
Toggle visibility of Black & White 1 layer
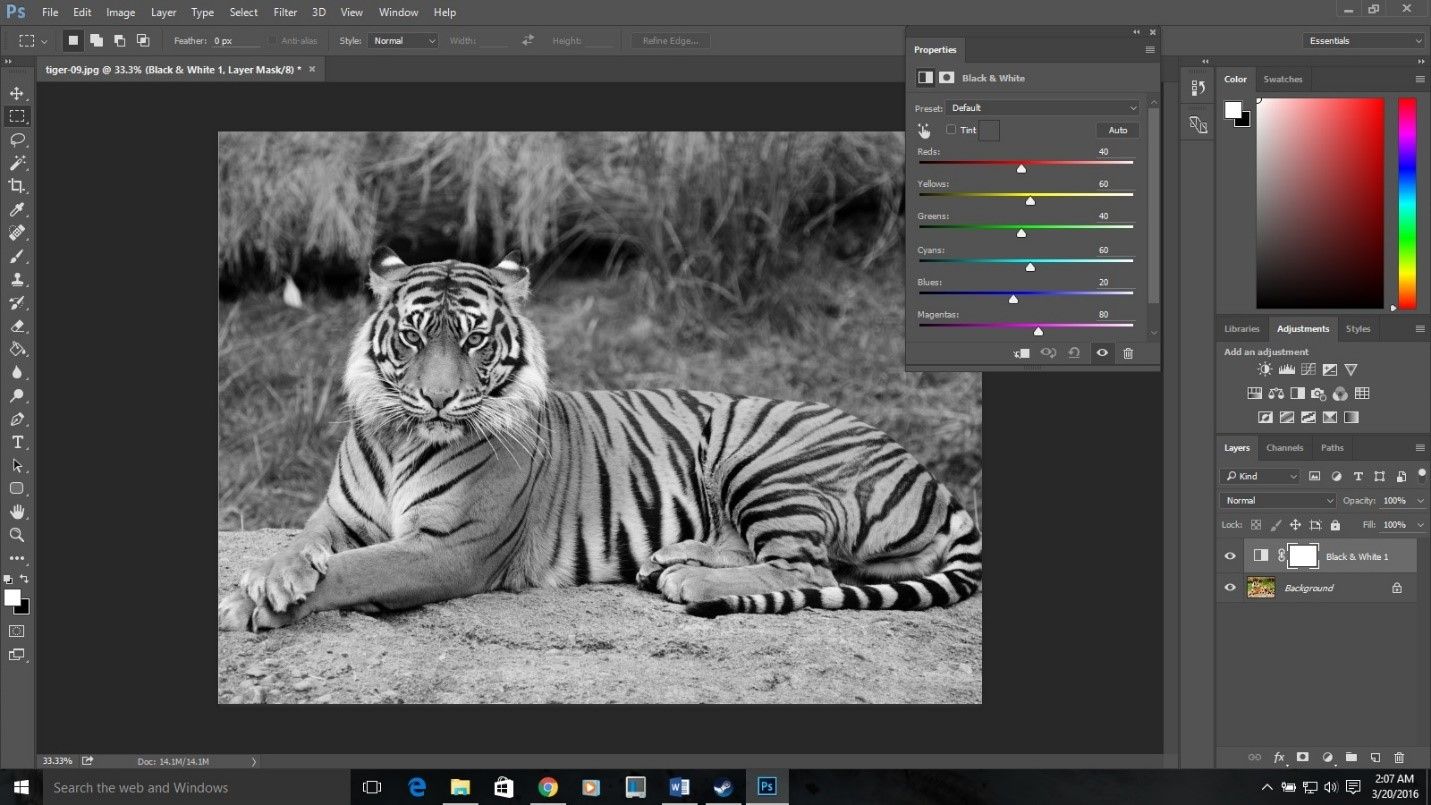1230,556
